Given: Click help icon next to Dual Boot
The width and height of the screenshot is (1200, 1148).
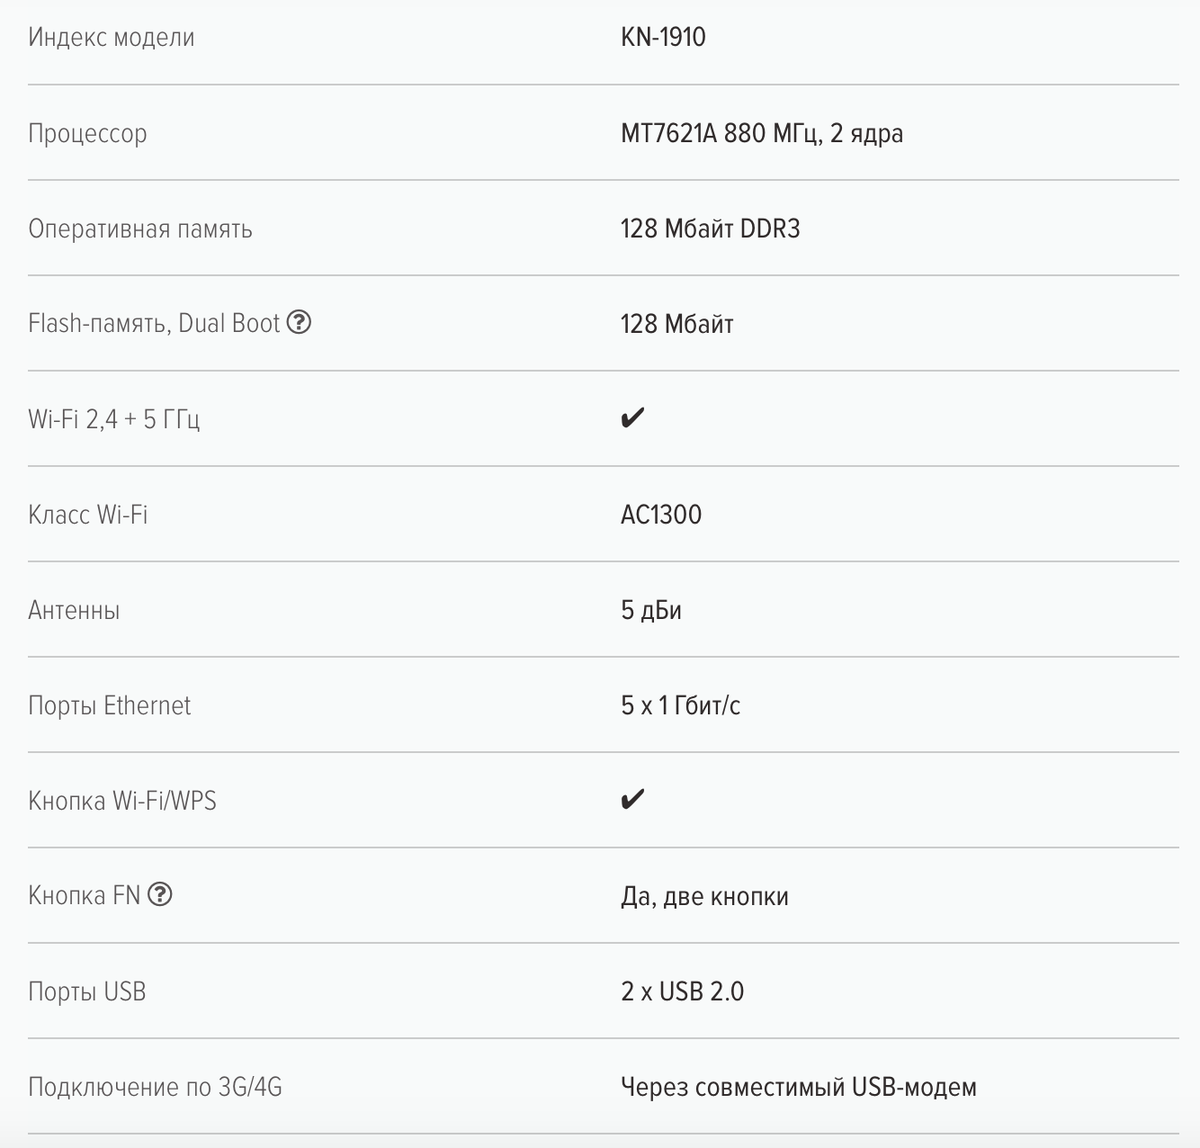Looking at the screenshot, I should pos(299,323).
